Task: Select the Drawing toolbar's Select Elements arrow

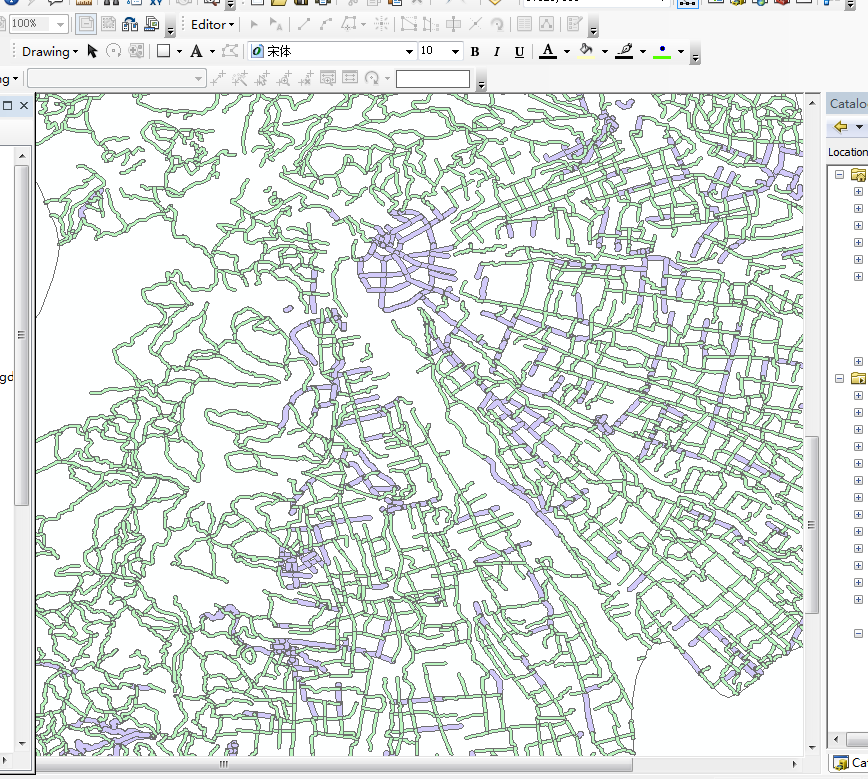Action: 93,51
